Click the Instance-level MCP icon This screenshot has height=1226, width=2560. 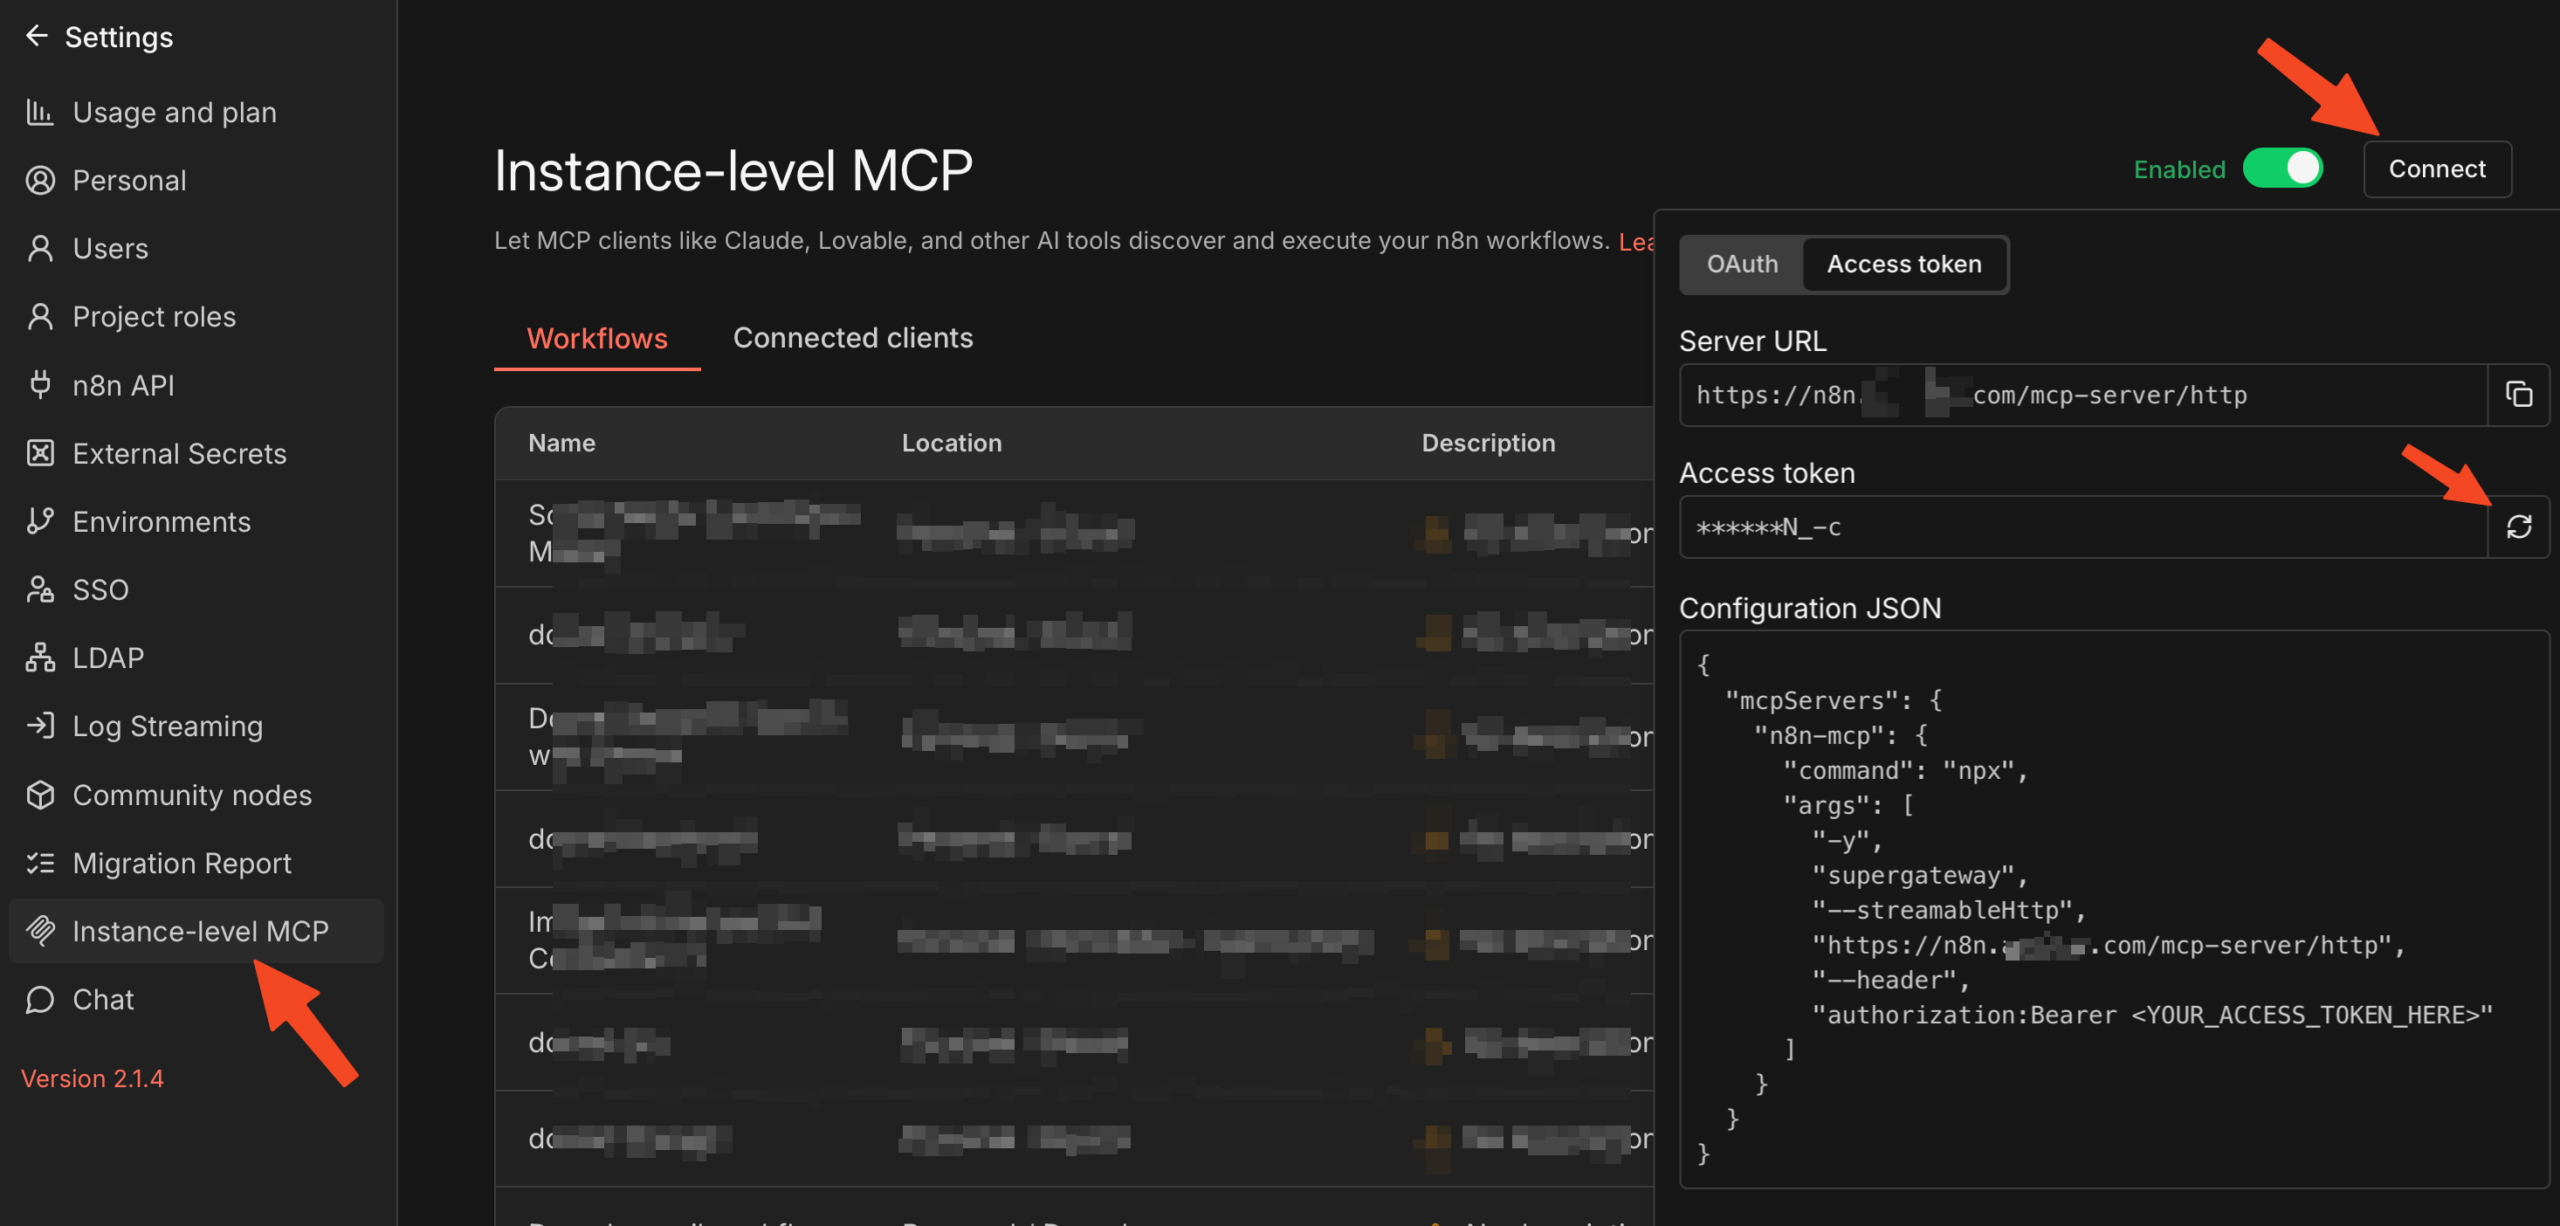pos(40,930)
